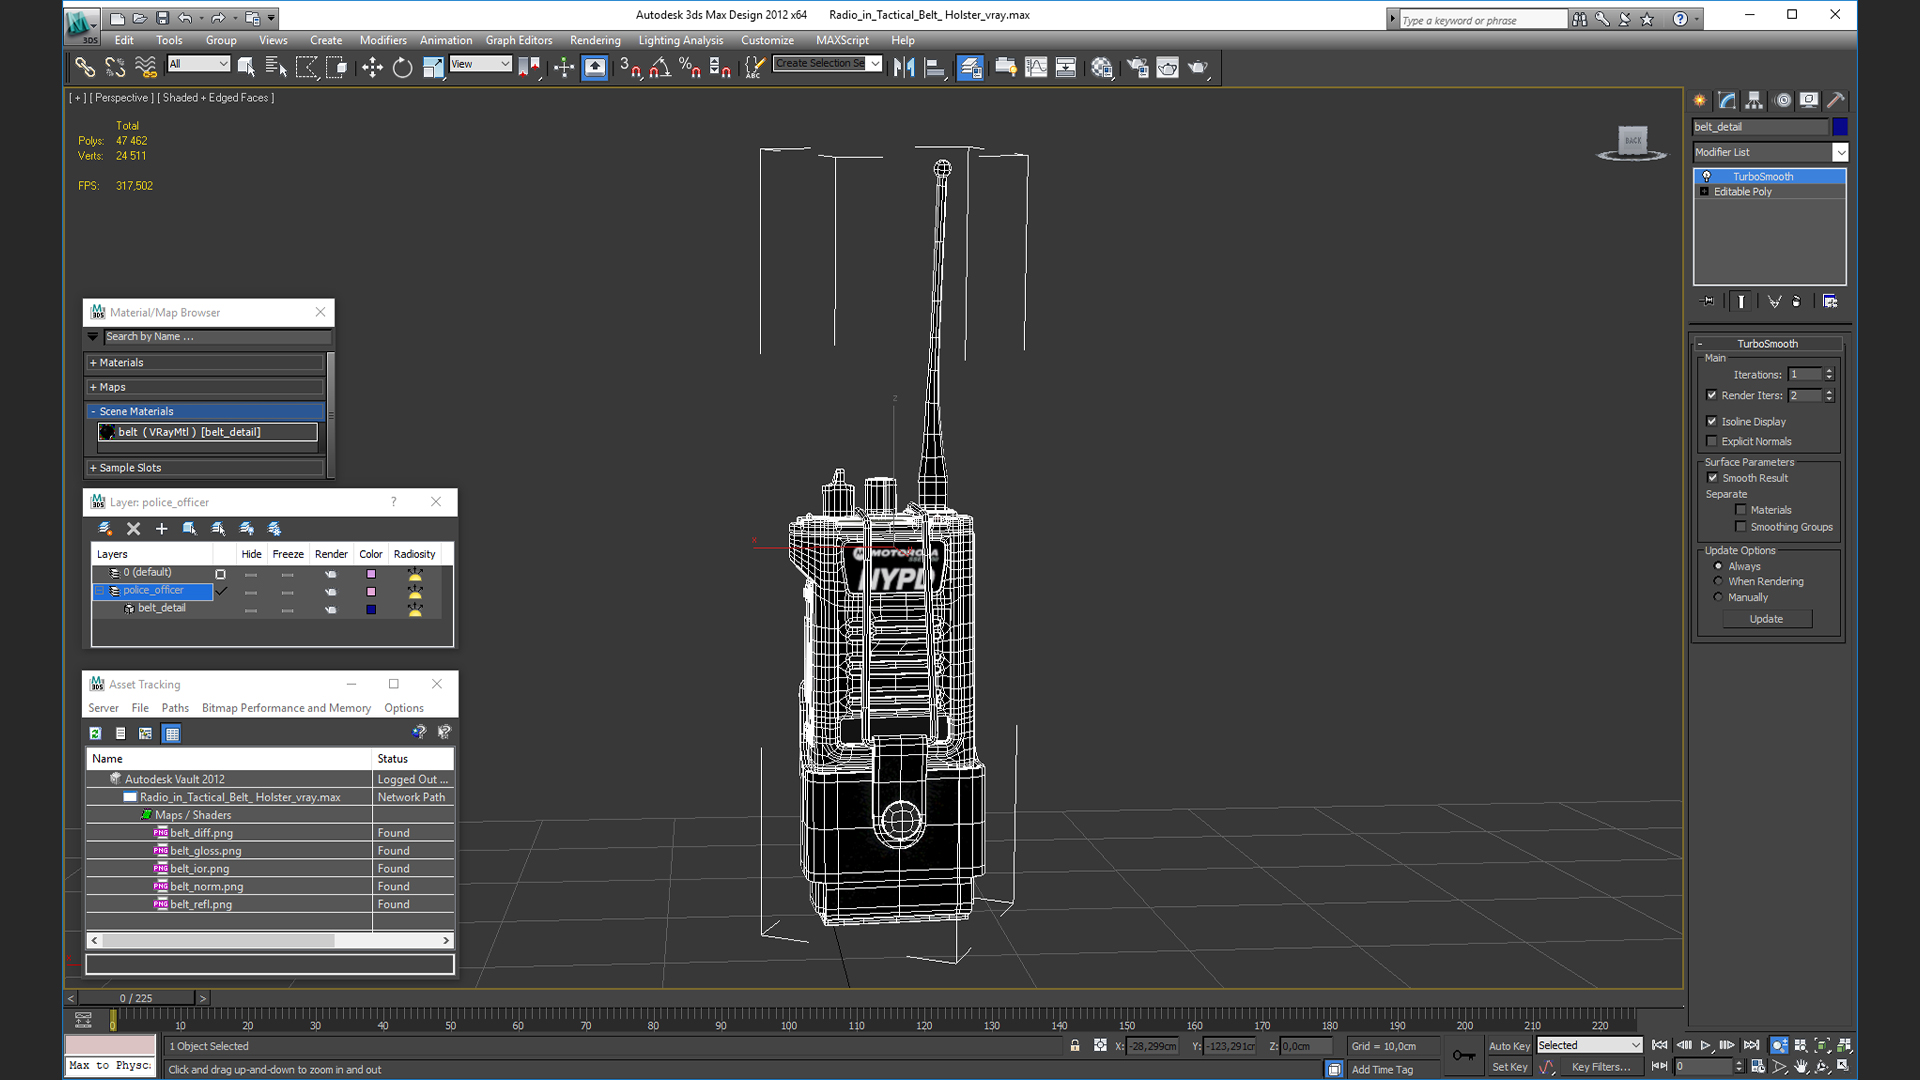Toggle Angle Snap in the main toolbar
Image resolution: width=1920 pixels, height=1080 pixels.
660,67
